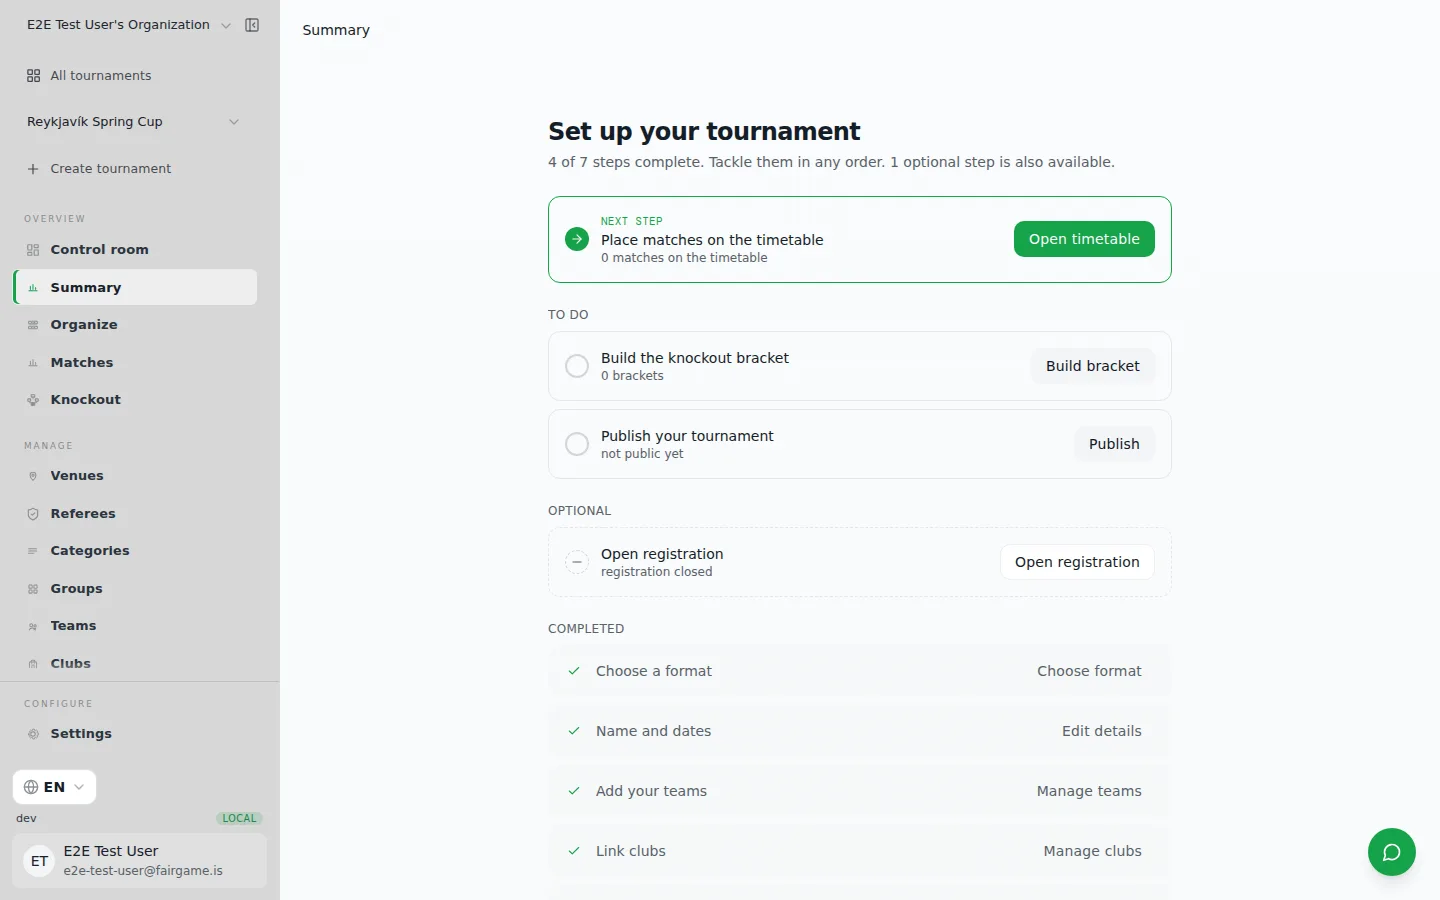
Task: Click the Publish button
Action: [x=1114, y=444]
